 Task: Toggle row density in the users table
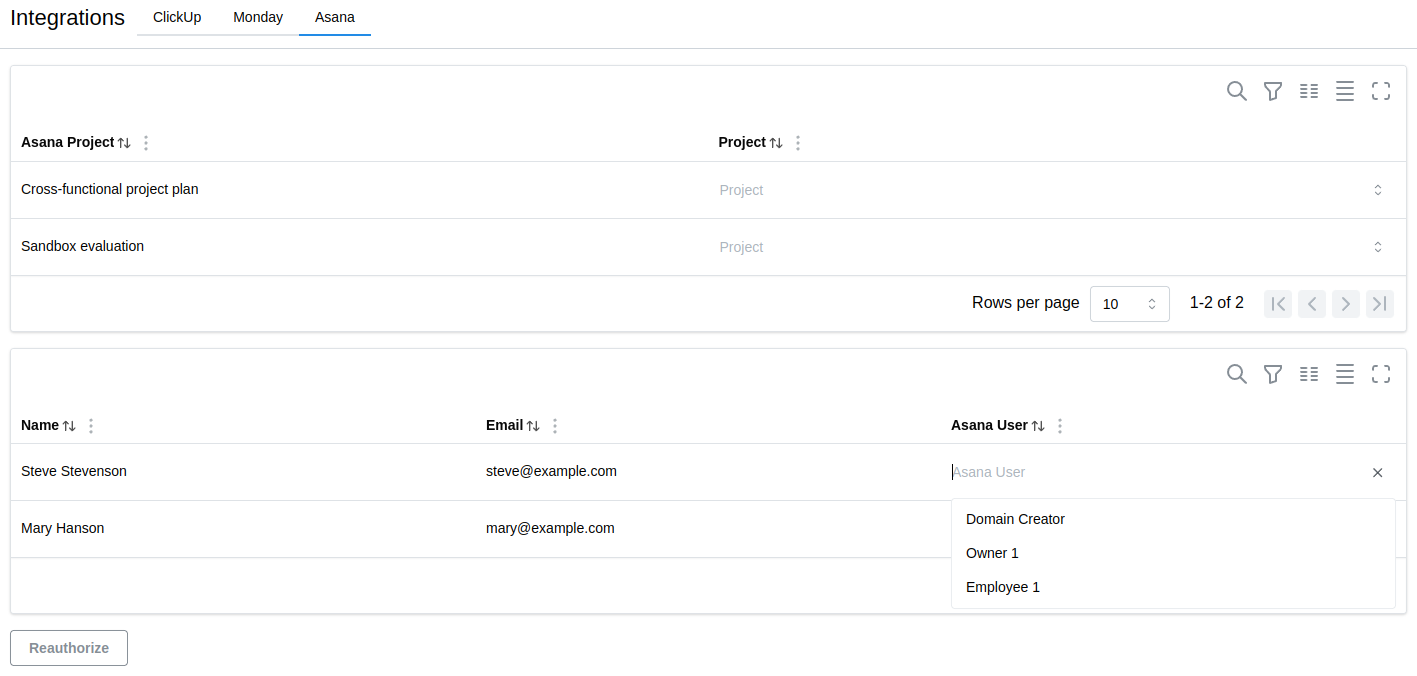click(x=1345, y=374)
